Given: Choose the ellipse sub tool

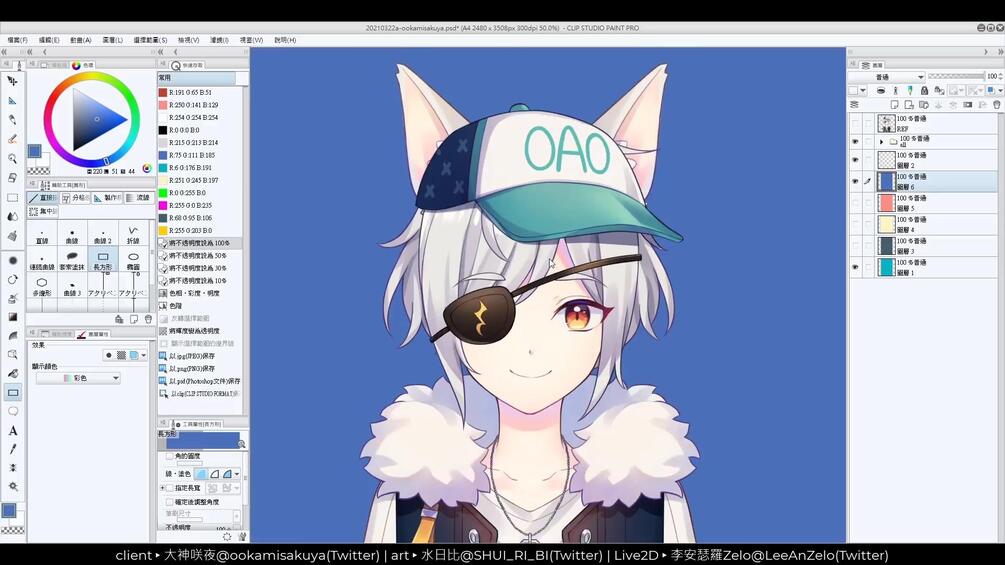Looking at the screenshot, I should click(x=133, y=261).
